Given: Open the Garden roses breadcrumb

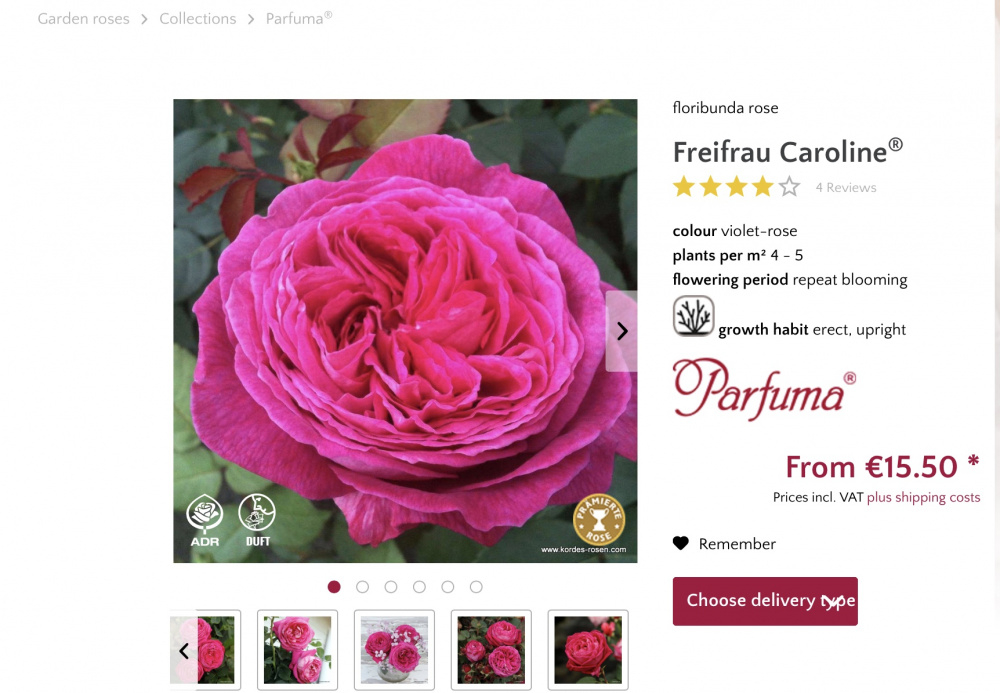Looking at the screenshot, I should coord(84,19).
